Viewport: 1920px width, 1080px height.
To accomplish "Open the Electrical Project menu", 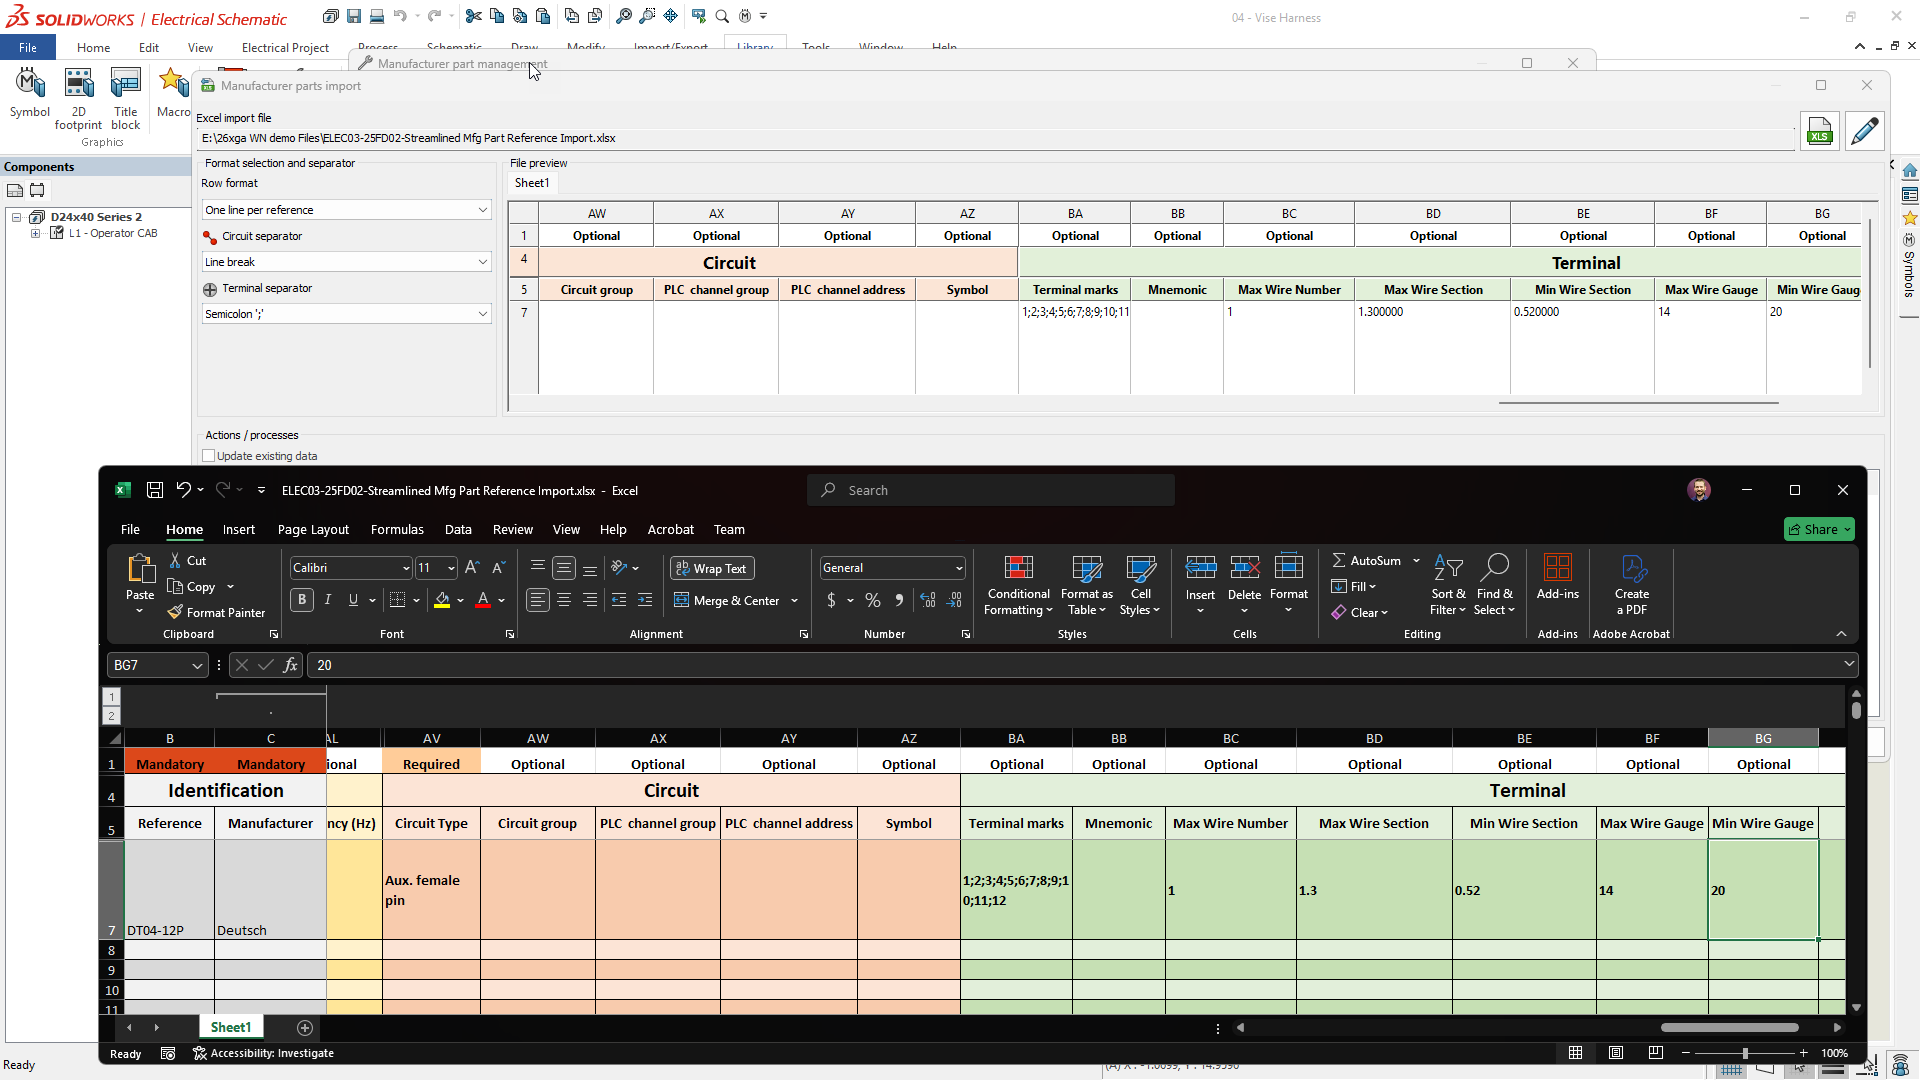I will pyautogui.click(x=285, y=48).
